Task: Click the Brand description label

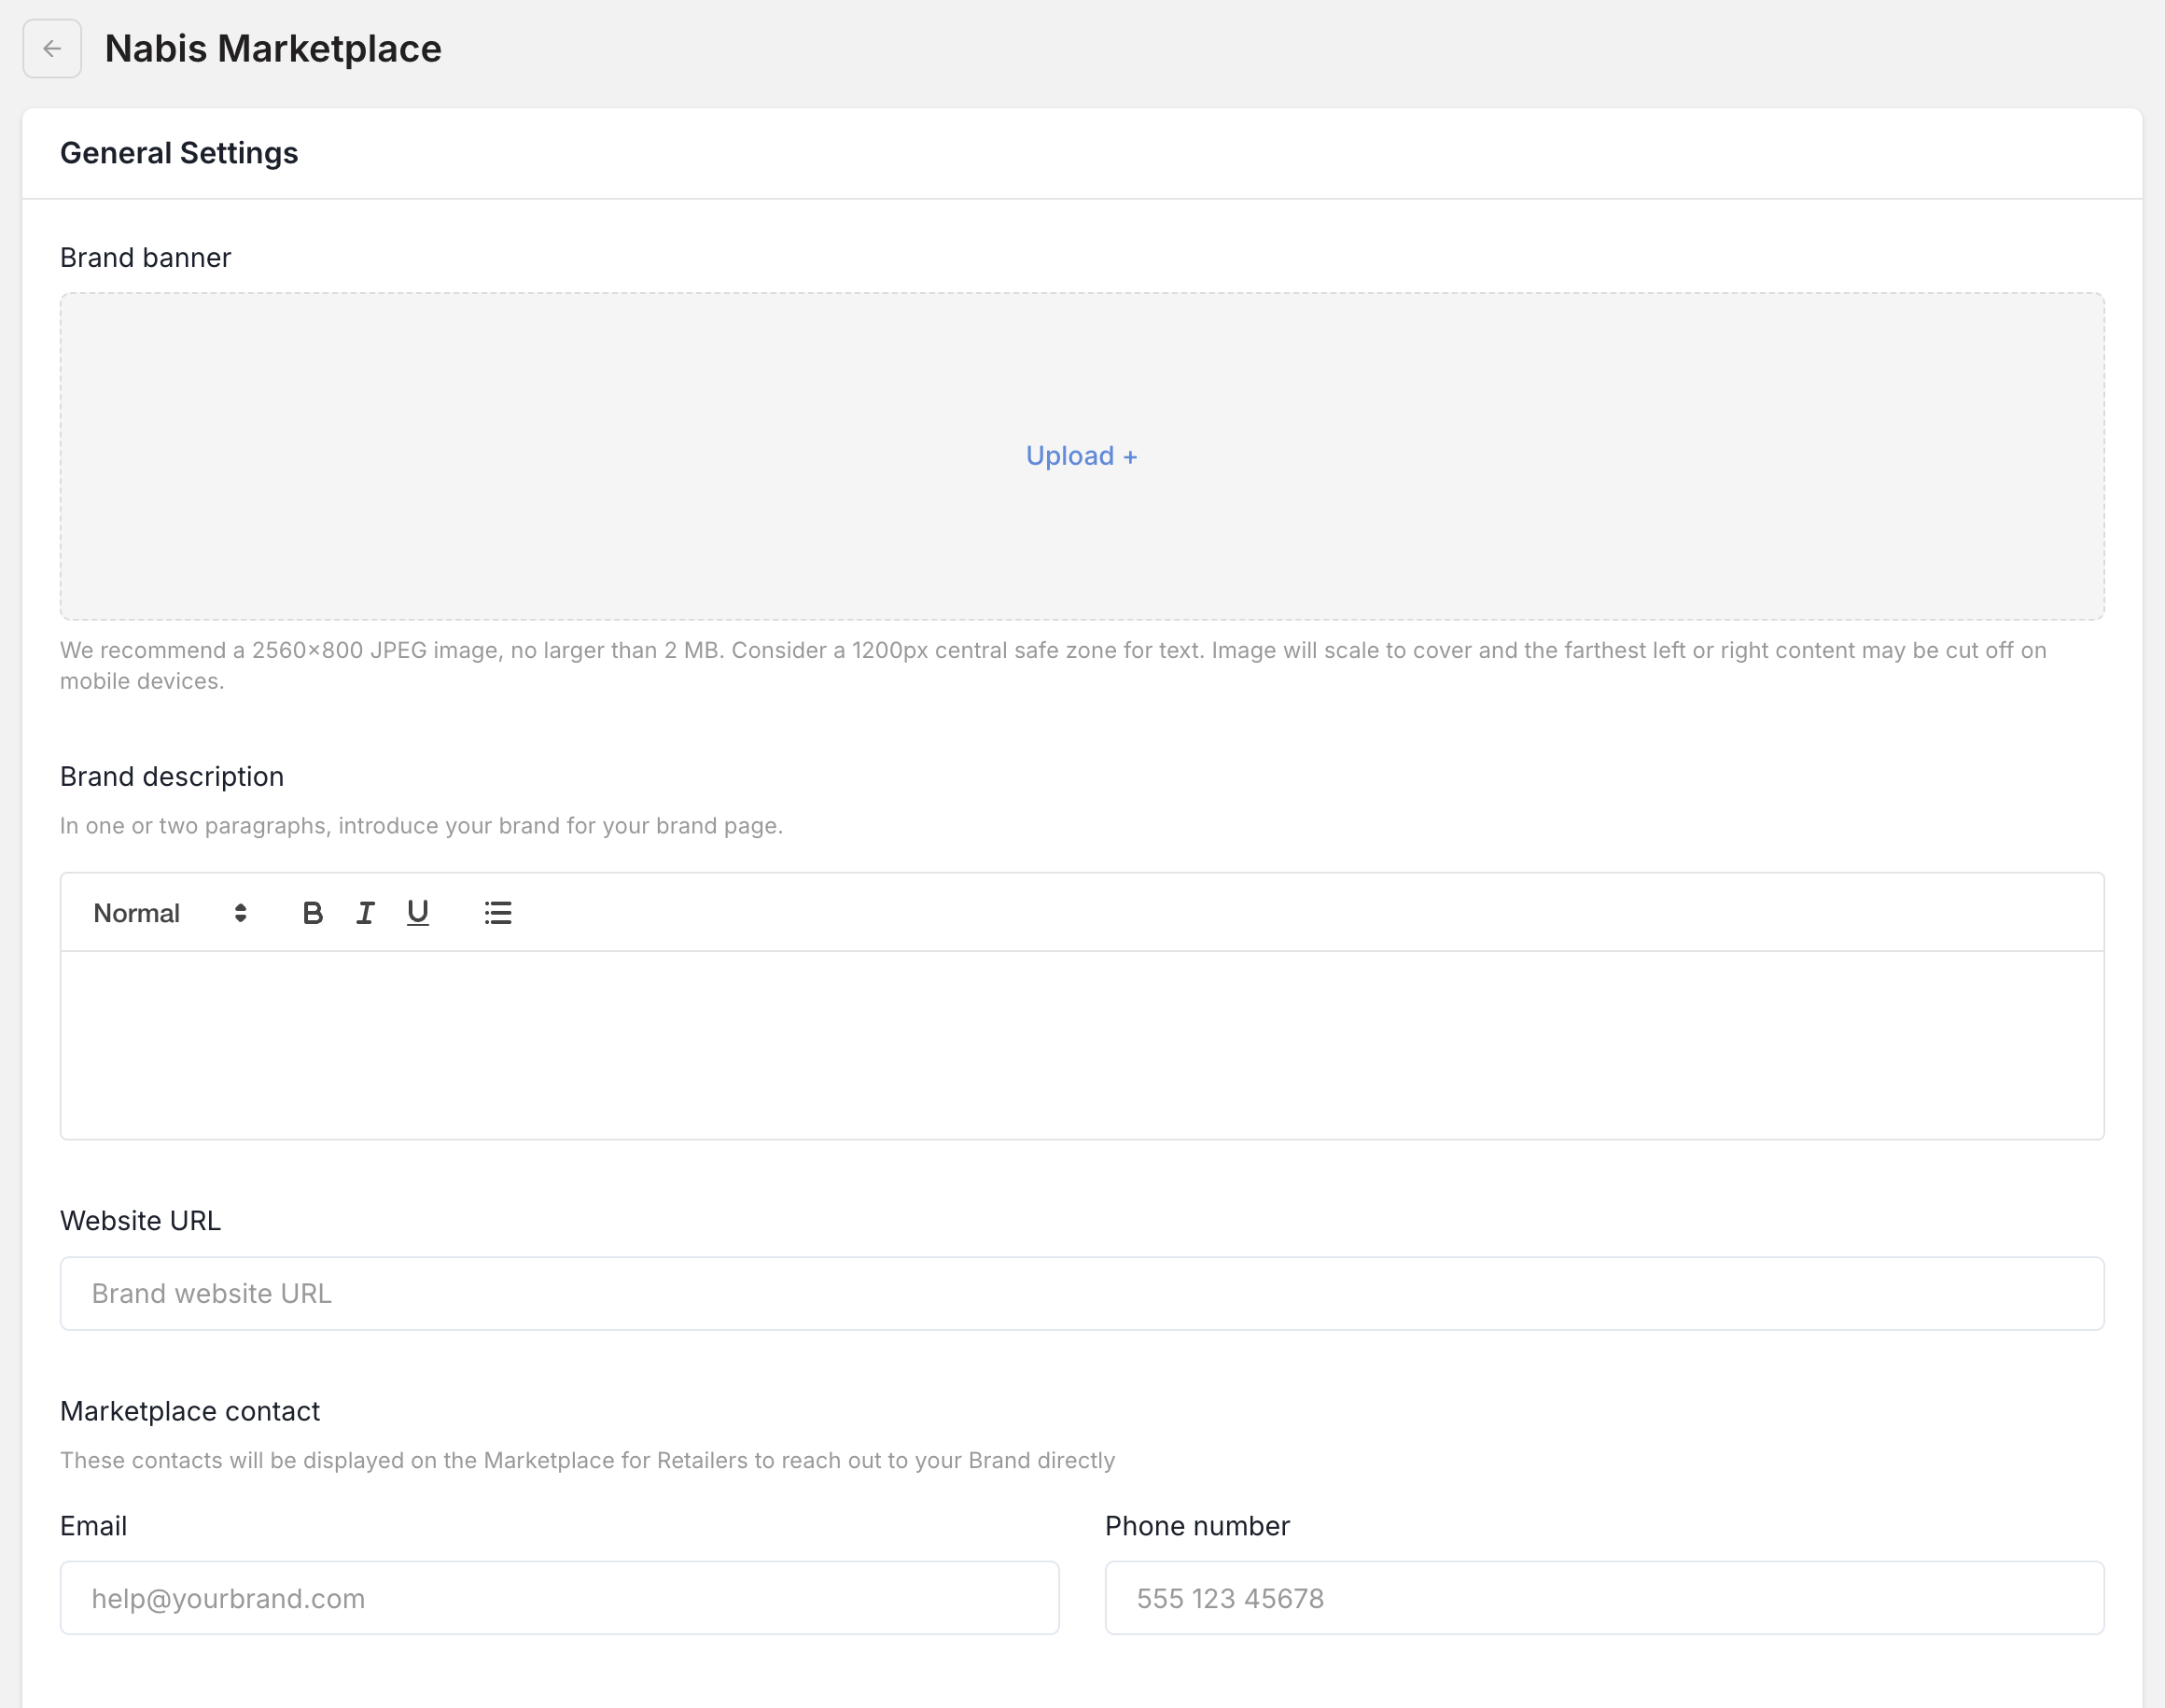Action: (172, 777)
